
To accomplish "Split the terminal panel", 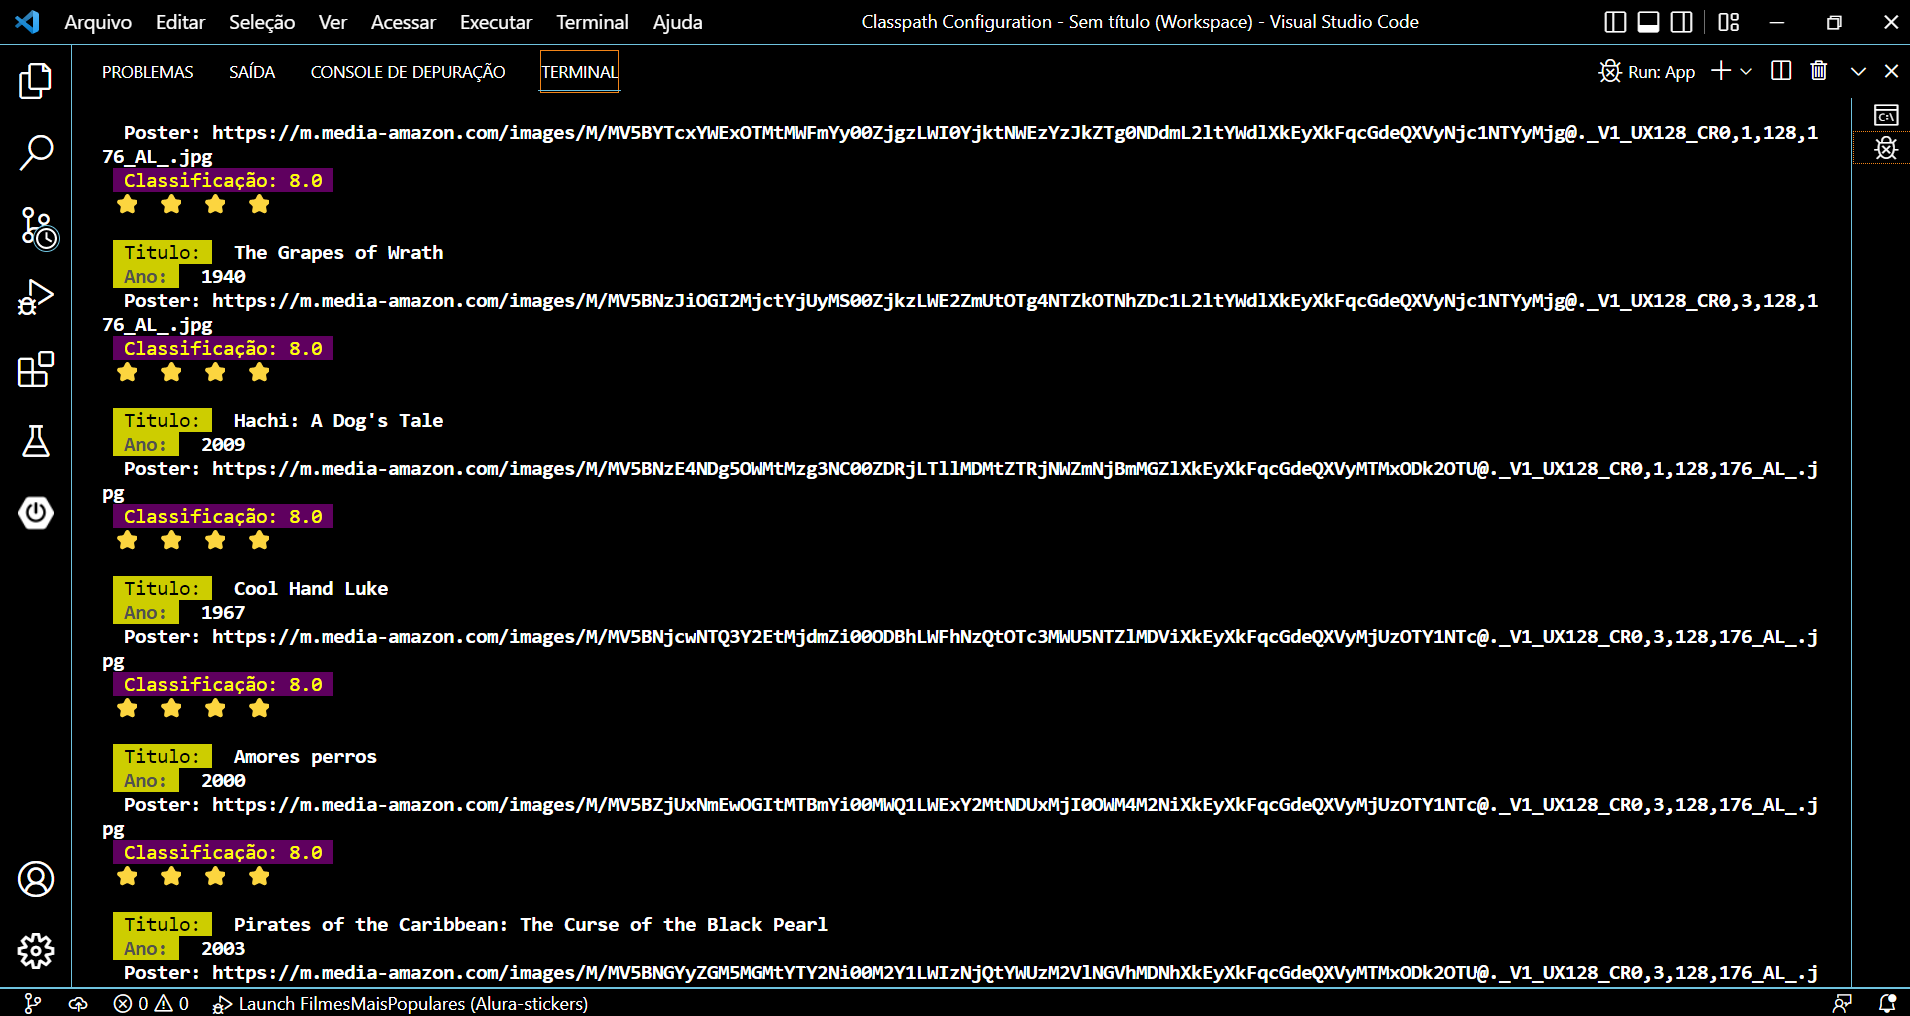I will coord(1780,70).
